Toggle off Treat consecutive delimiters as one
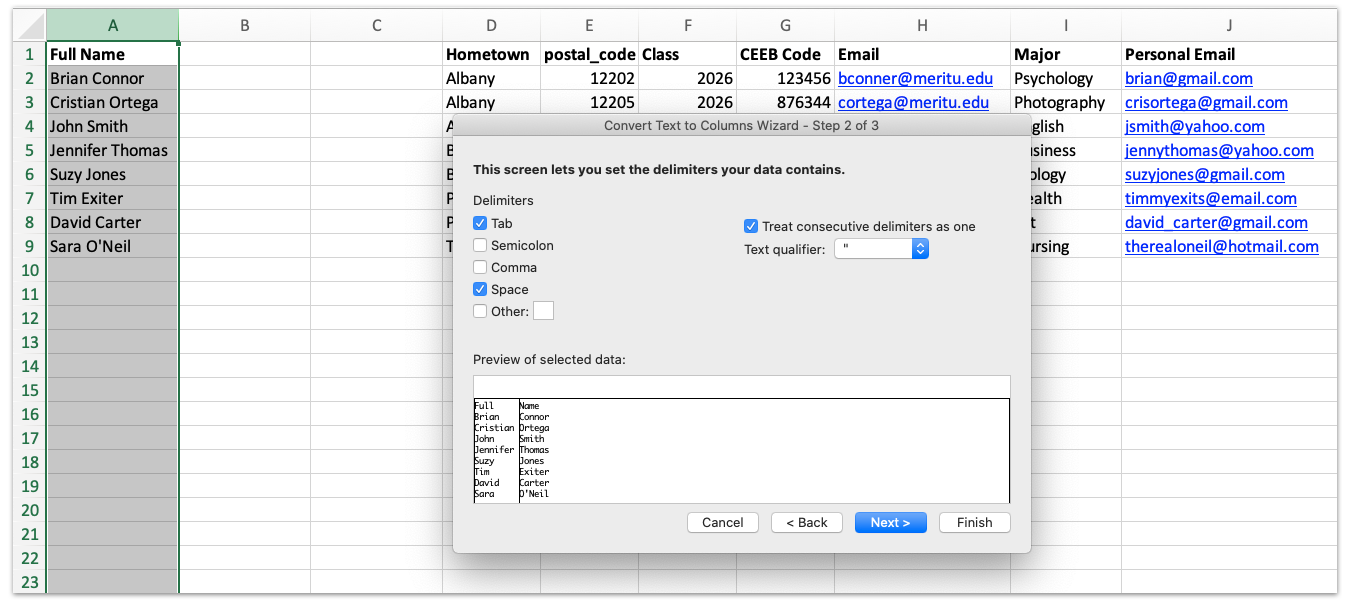 click(751, 226)
